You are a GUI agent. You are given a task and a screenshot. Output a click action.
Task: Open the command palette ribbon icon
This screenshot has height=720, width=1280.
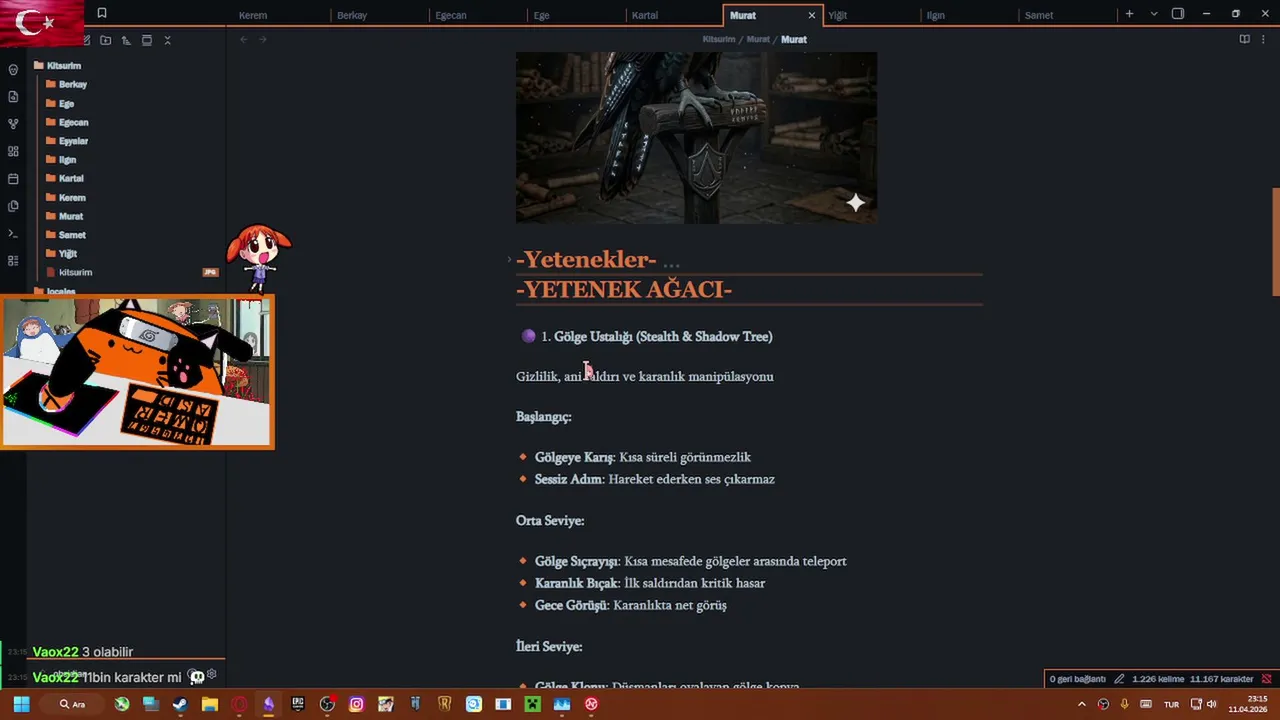click(13, 233)
